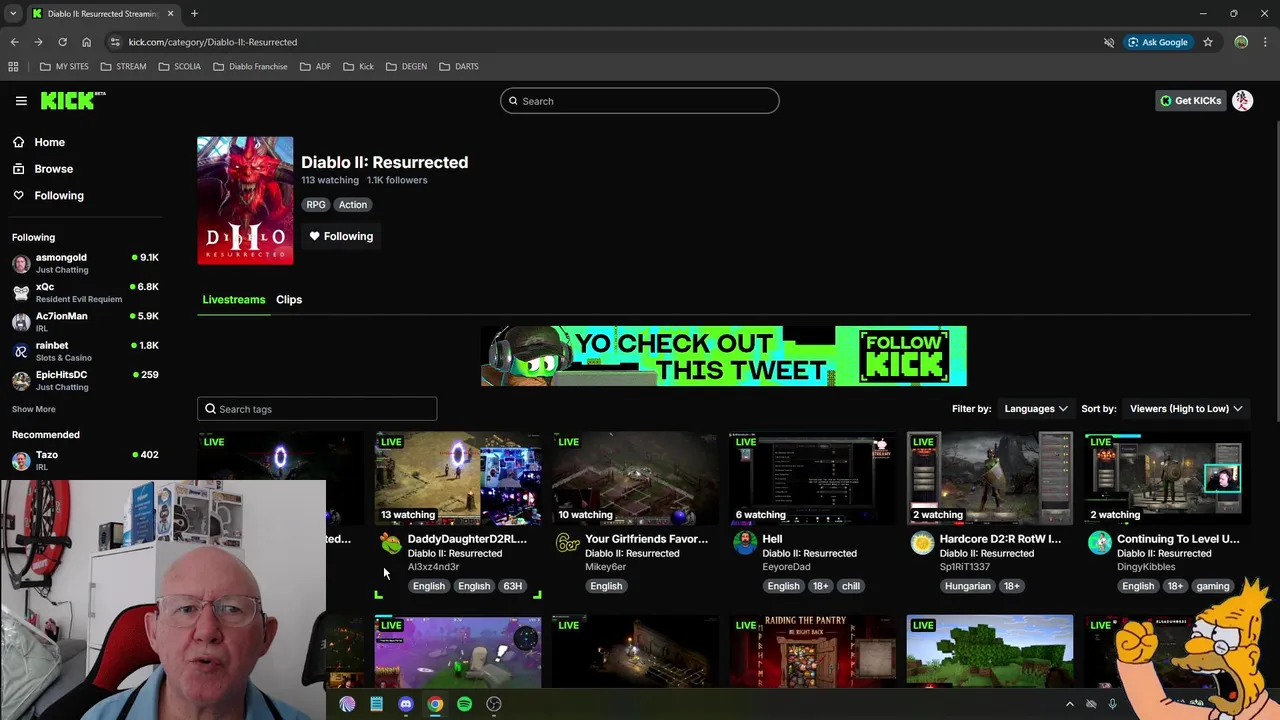
Task: Open xQc channel in Following list
Action: [85, 292]
